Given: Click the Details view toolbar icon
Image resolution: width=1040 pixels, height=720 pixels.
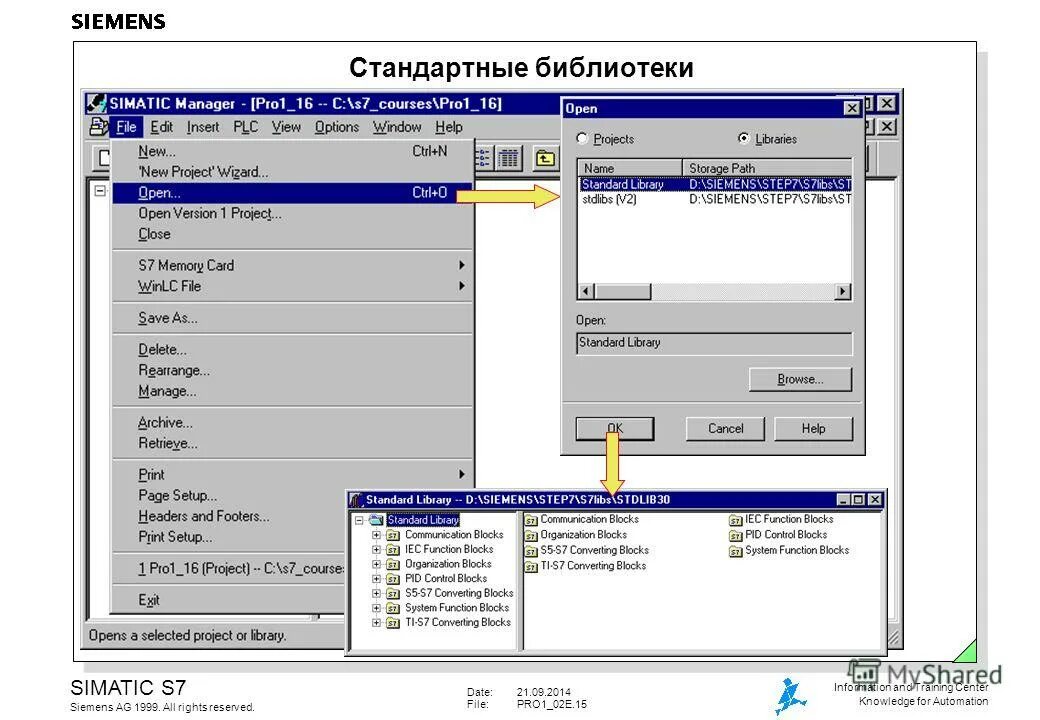Looking at the screenshot, I should [509, 158].
